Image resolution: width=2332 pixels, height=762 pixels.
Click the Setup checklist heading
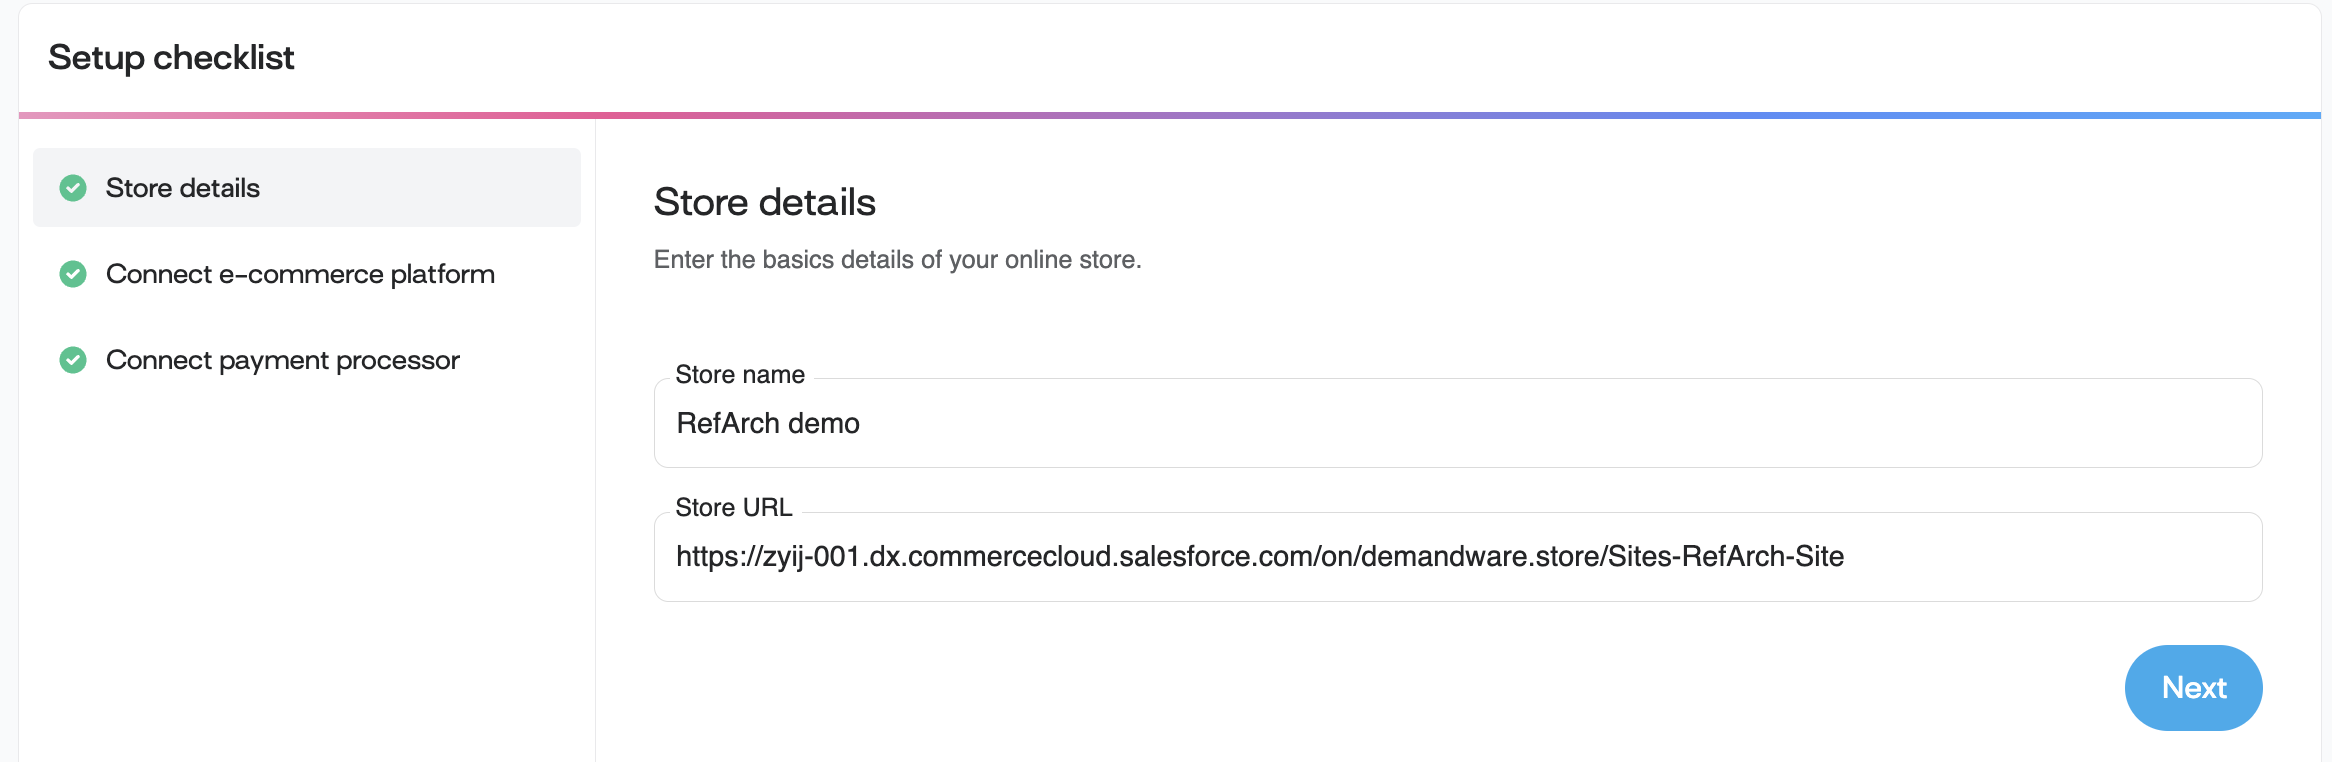(x=172, y=57)
